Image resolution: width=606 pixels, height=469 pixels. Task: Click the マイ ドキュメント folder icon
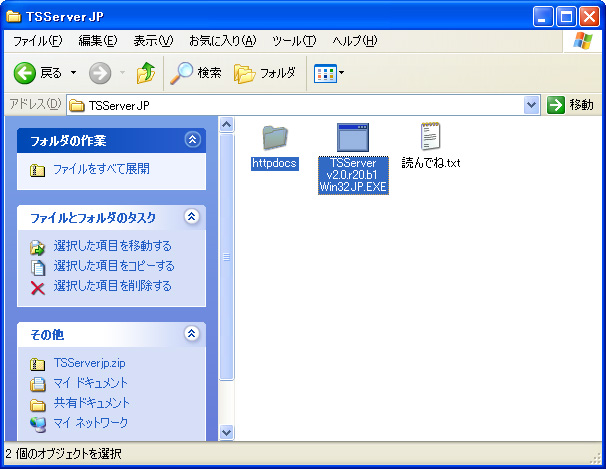coord(38,384)
